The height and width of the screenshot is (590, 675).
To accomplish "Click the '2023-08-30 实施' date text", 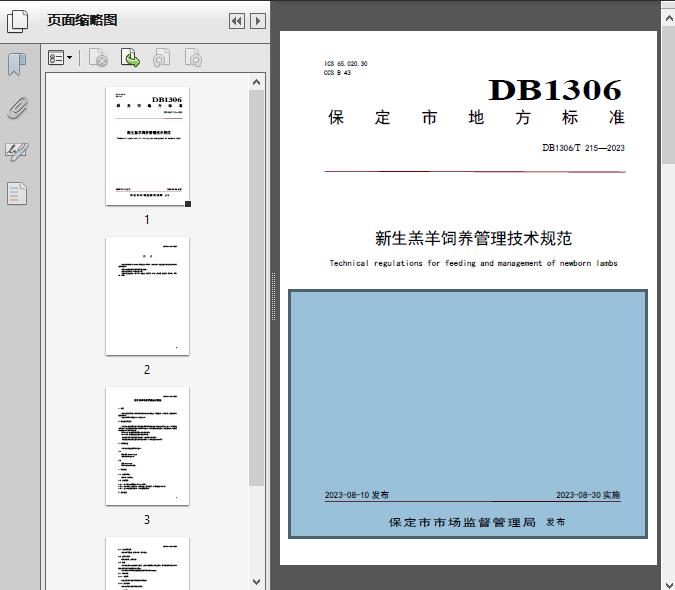I will [588, 495].
